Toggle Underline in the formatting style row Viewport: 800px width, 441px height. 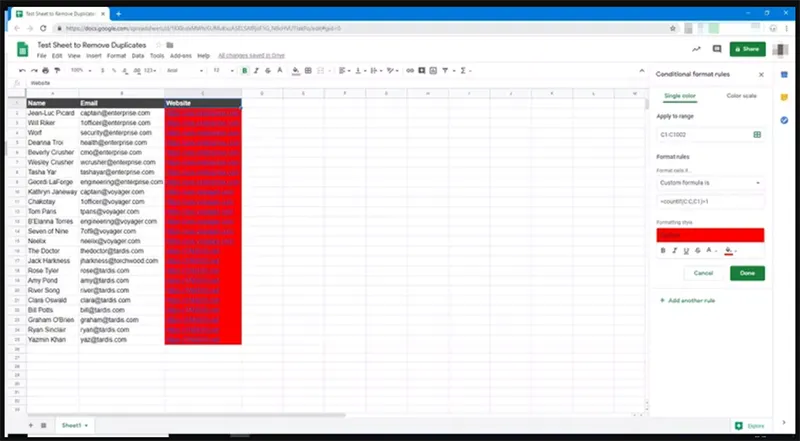[x=686, y=251]
